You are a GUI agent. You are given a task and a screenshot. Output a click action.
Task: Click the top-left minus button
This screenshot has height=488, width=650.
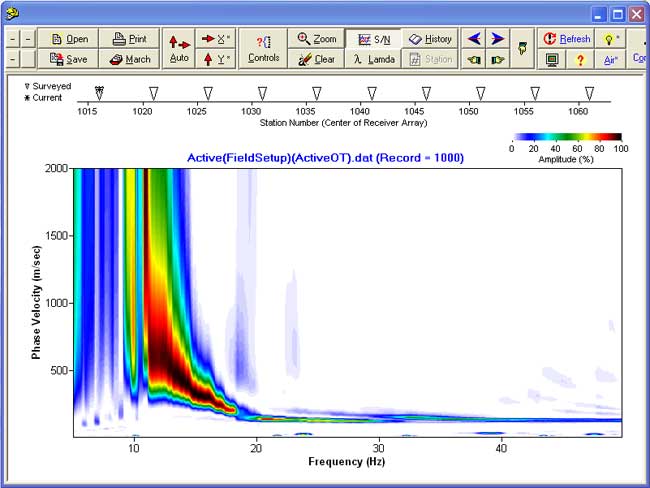pyautogui.click(x=13, y=39)
